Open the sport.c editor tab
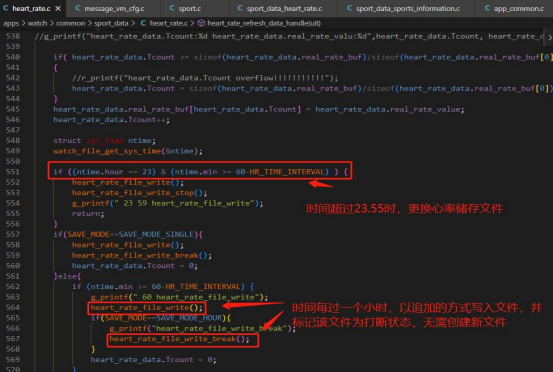 [x=190, y=8]
